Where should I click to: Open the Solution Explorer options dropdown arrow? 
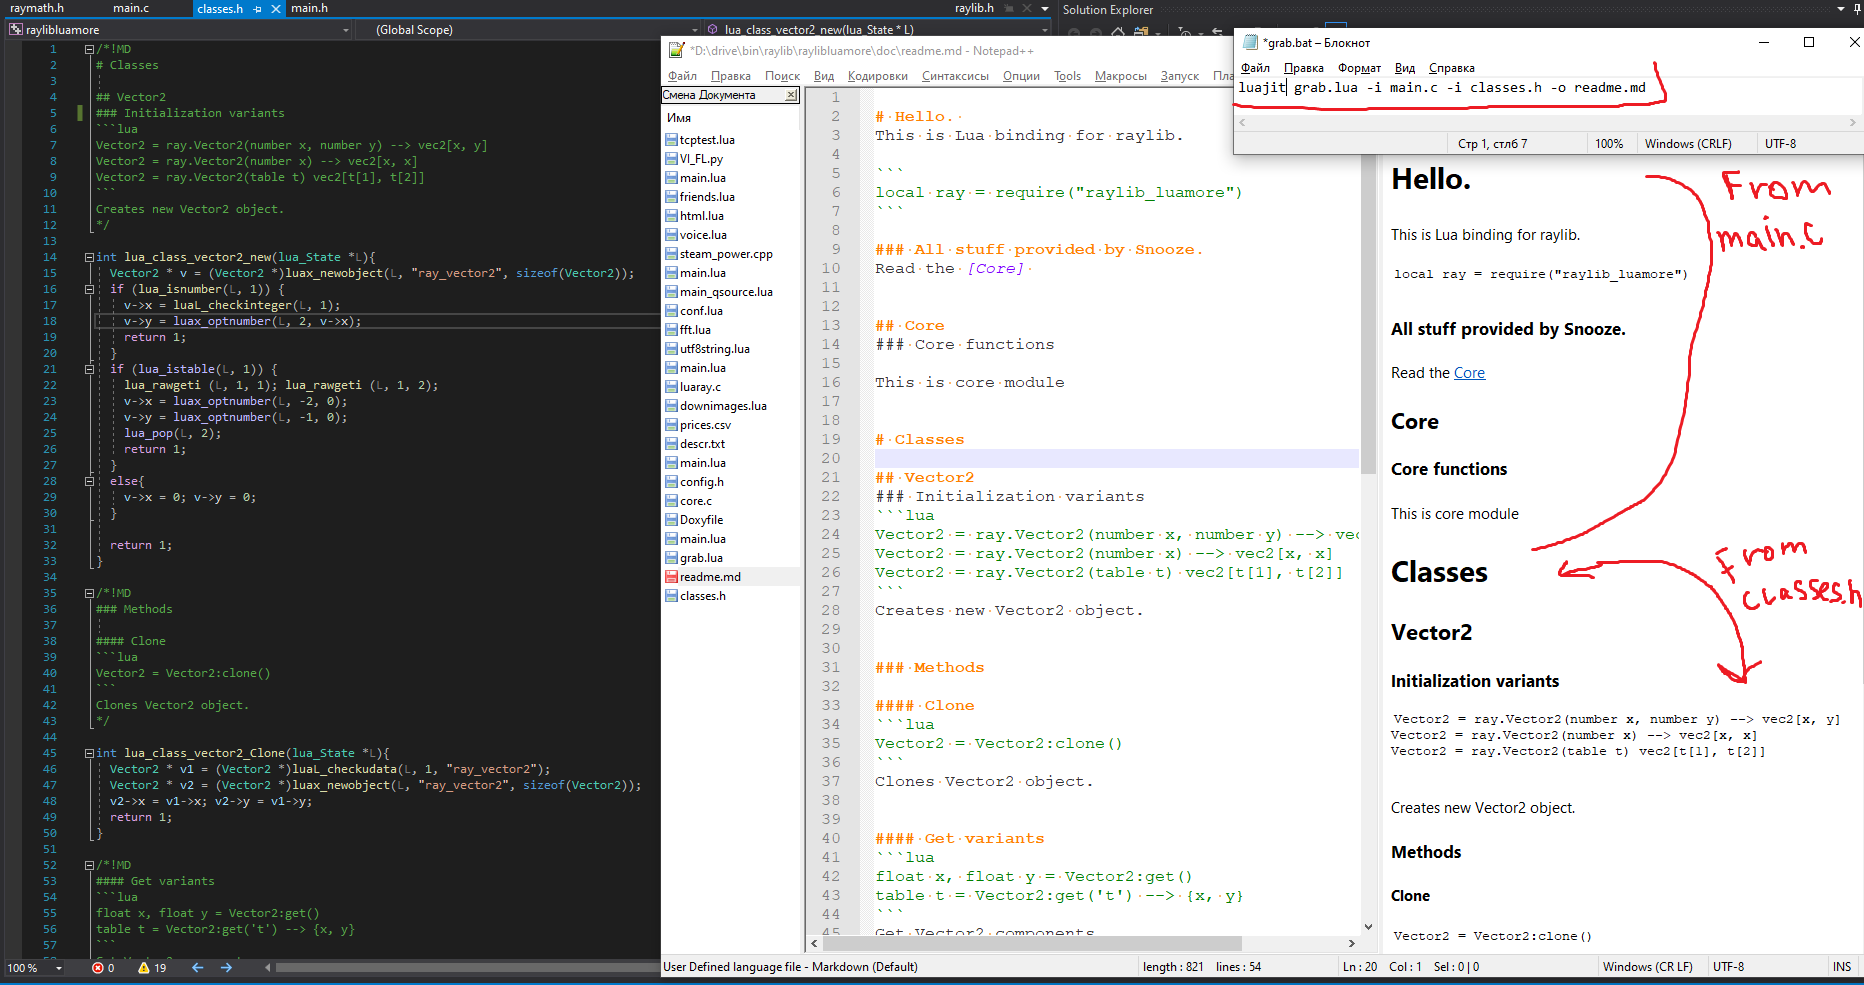[1841, 9]
